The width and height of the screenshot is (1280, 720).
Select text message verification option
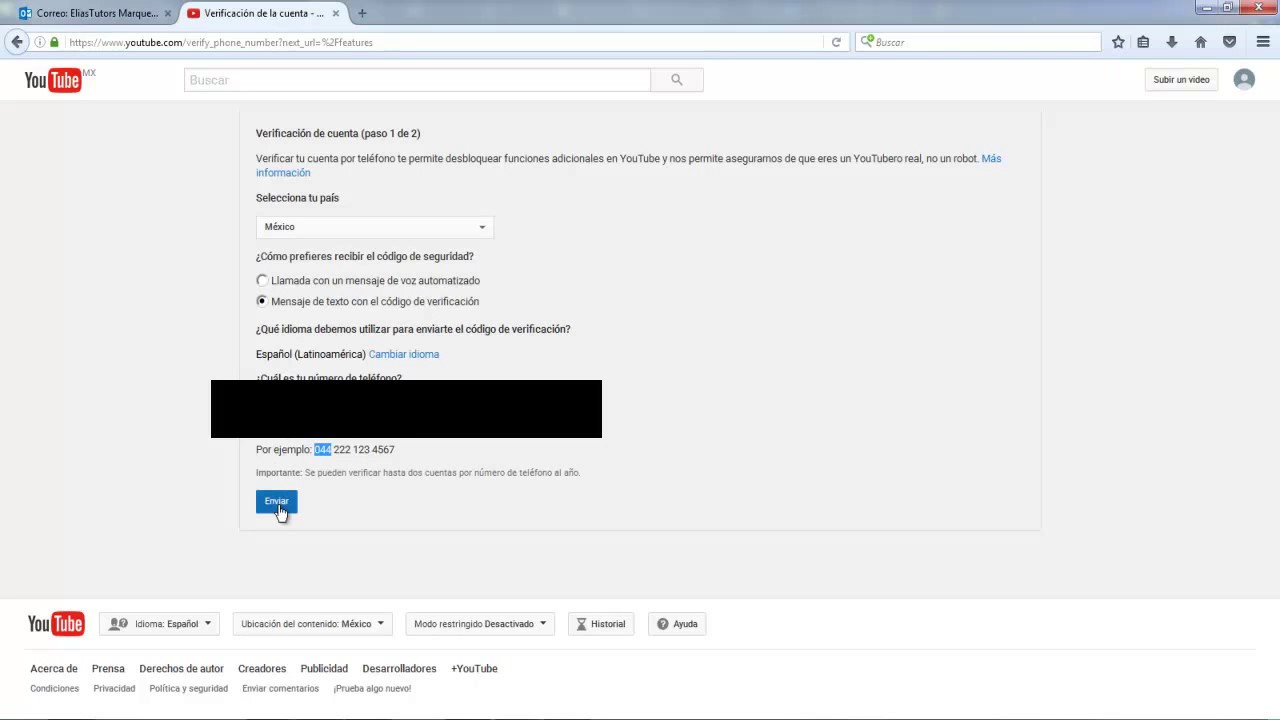262,301
